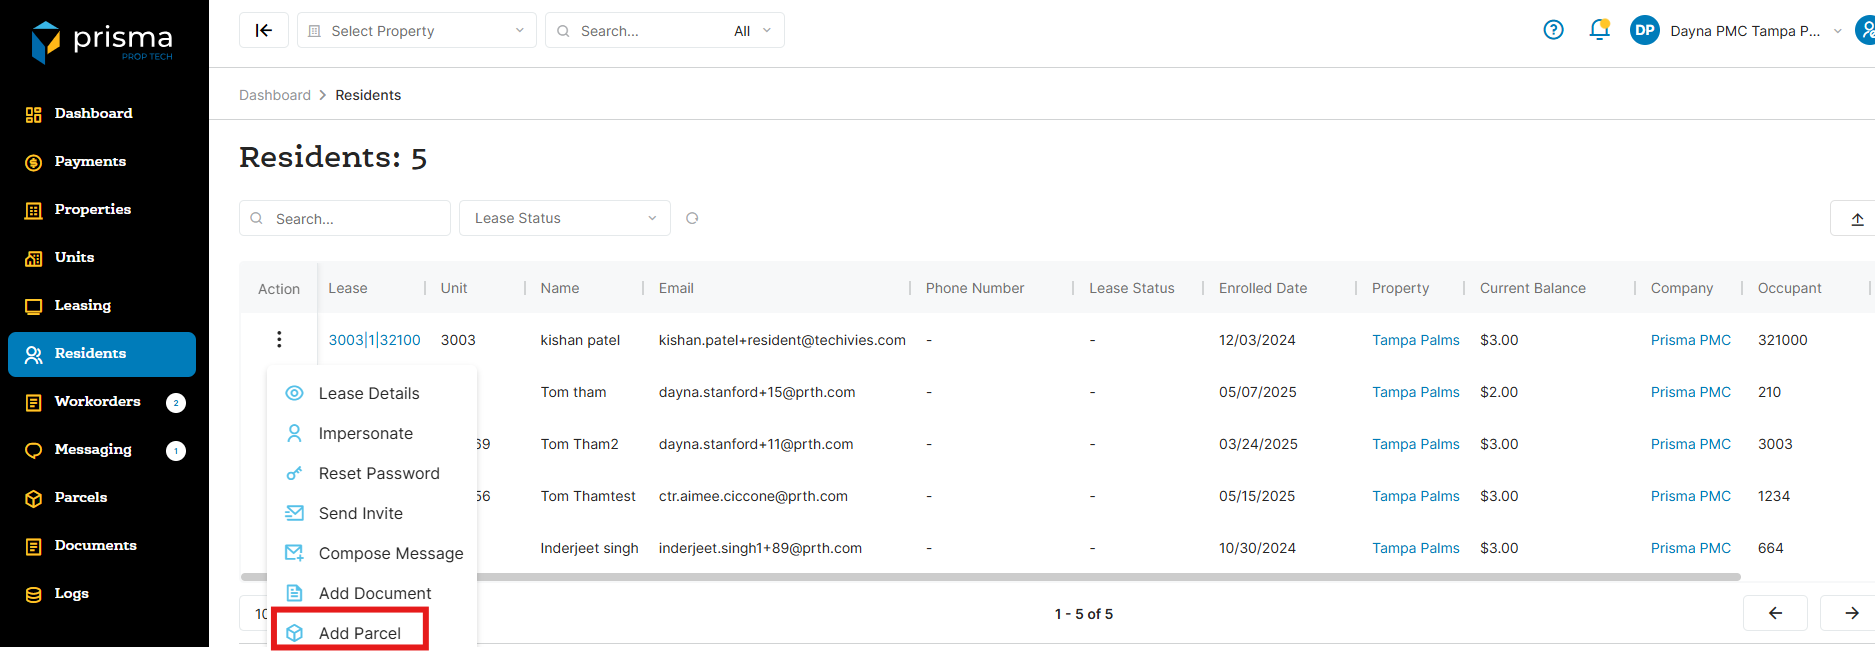Go to the next page arrow
Viewport: 1875px width, 651px height.
pyautogui.click(x=1851, y=613)
